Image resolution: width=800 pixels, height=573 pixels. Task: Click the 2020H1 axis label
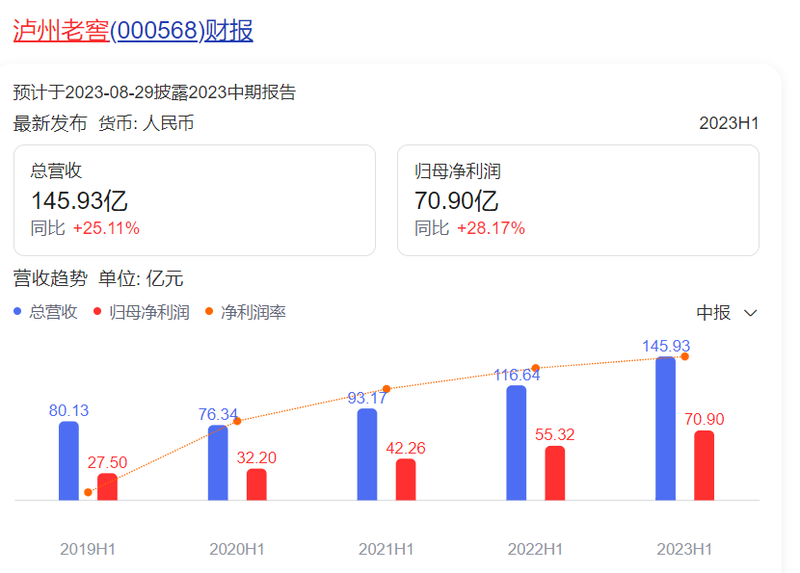[x=237, y=549]
